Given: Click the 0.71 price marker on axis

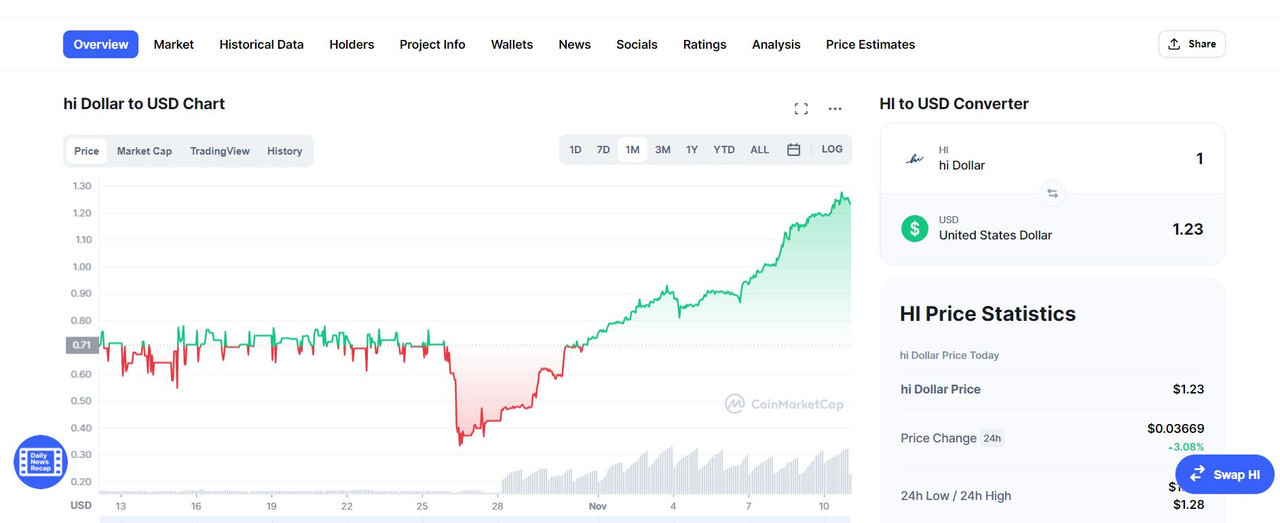Looking at the screenshot, I should pos(81,345).
